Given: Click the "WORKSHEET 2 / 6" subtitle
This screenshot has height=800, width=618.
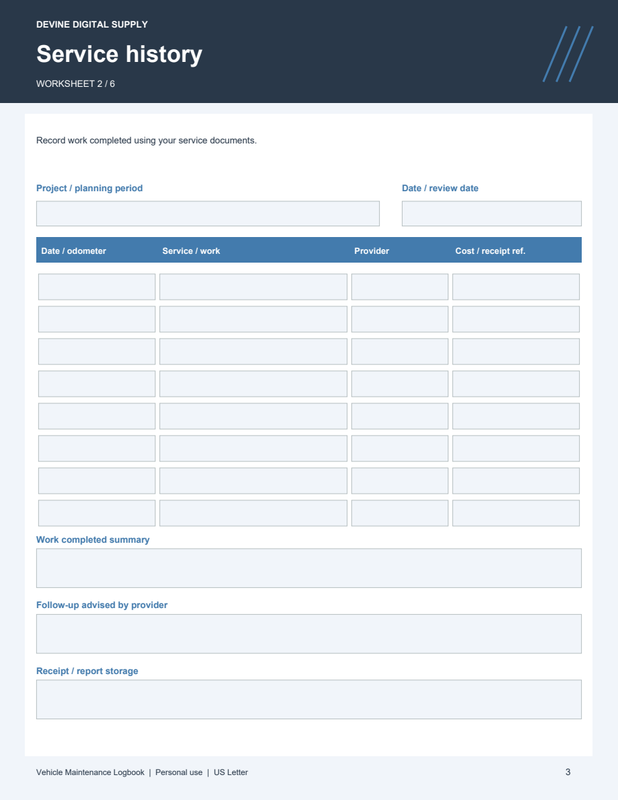Looking at the screenshot, I should tap(76, 84).
